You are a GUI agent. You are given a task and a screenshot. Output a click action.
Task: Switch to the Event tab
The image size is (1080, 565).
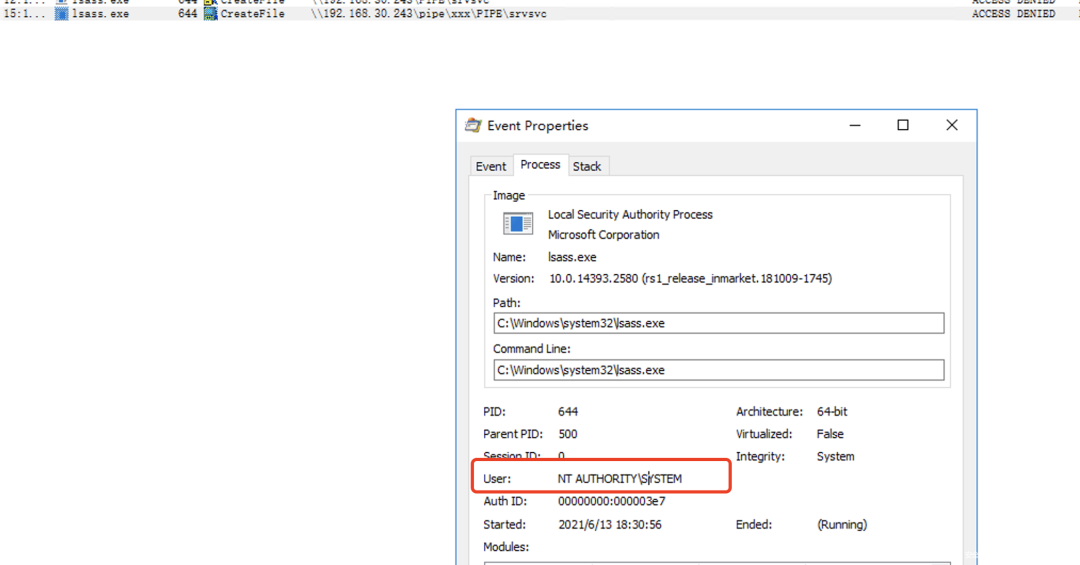pyautogui.click(x=490, y=166)
